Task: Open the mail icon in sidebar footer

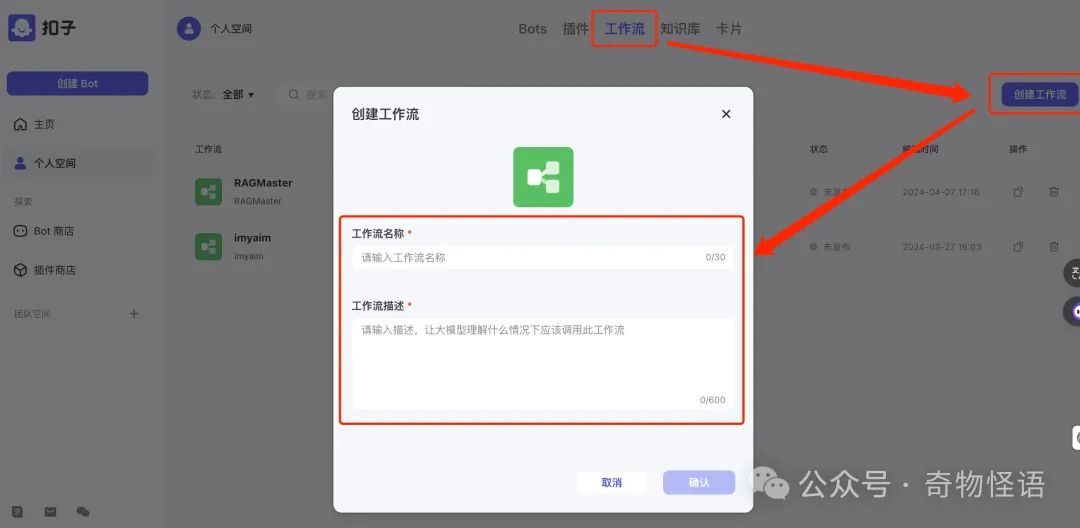Action: tap(50, 512)
